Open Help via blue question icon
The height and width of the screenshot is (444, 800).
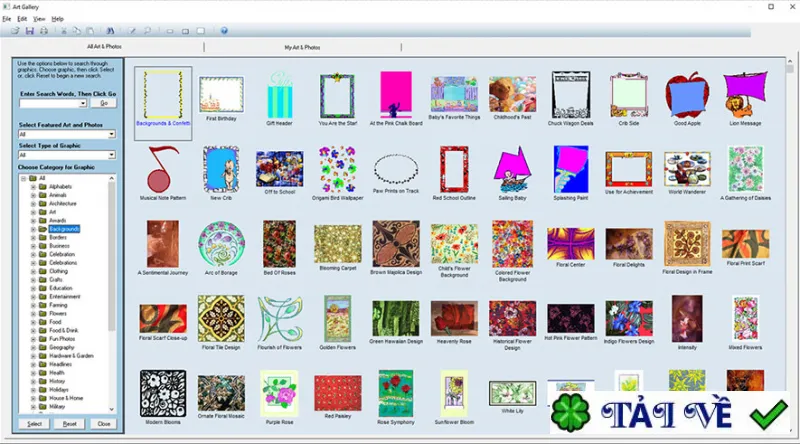coord(224,31)
